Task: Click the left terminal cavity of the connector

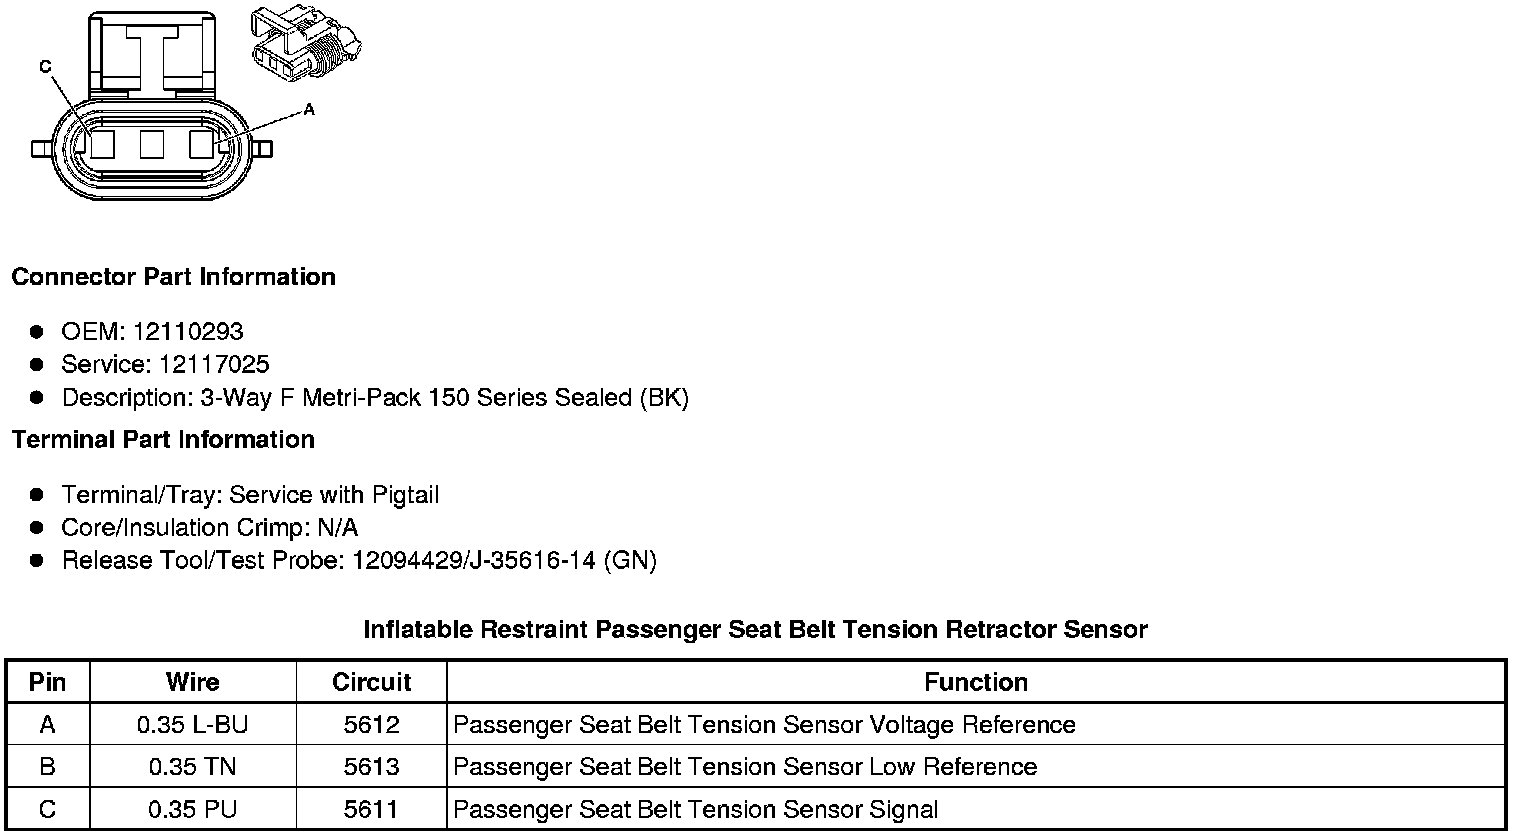Action: pyautogui.click(x=103, y=145)
